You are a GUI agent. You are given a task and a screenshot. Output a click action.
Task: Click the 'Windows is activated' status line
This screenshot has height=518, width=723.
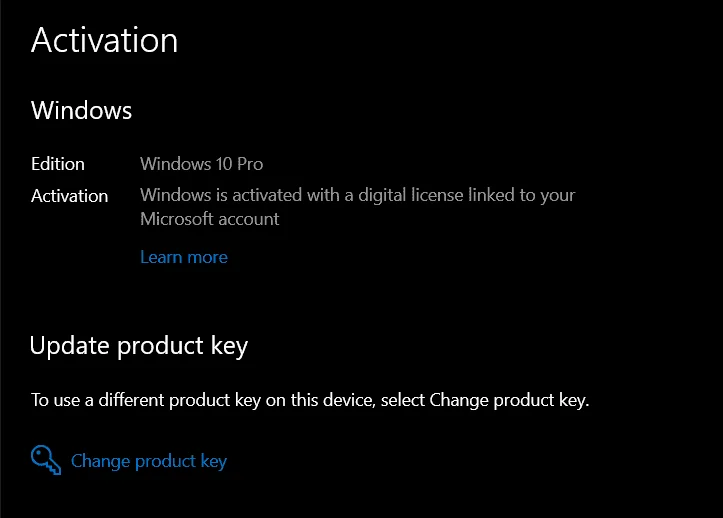pyautogui.click(x=358, y=195)
